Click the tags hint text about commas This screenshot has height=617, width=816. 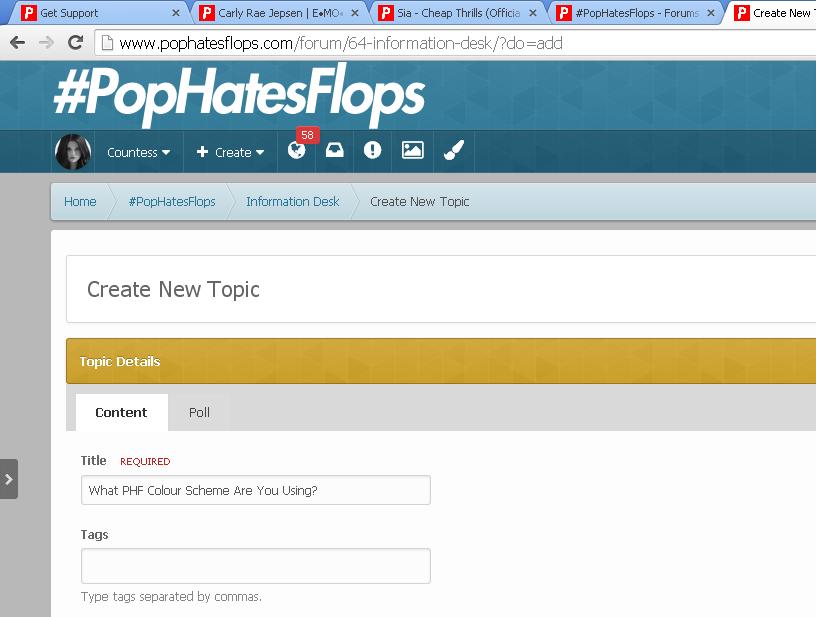coord(171,597)
